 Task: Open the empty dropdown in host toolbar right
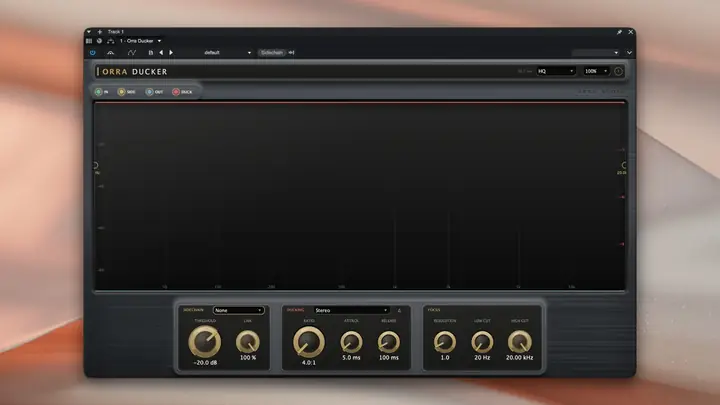tap(596, 53)
